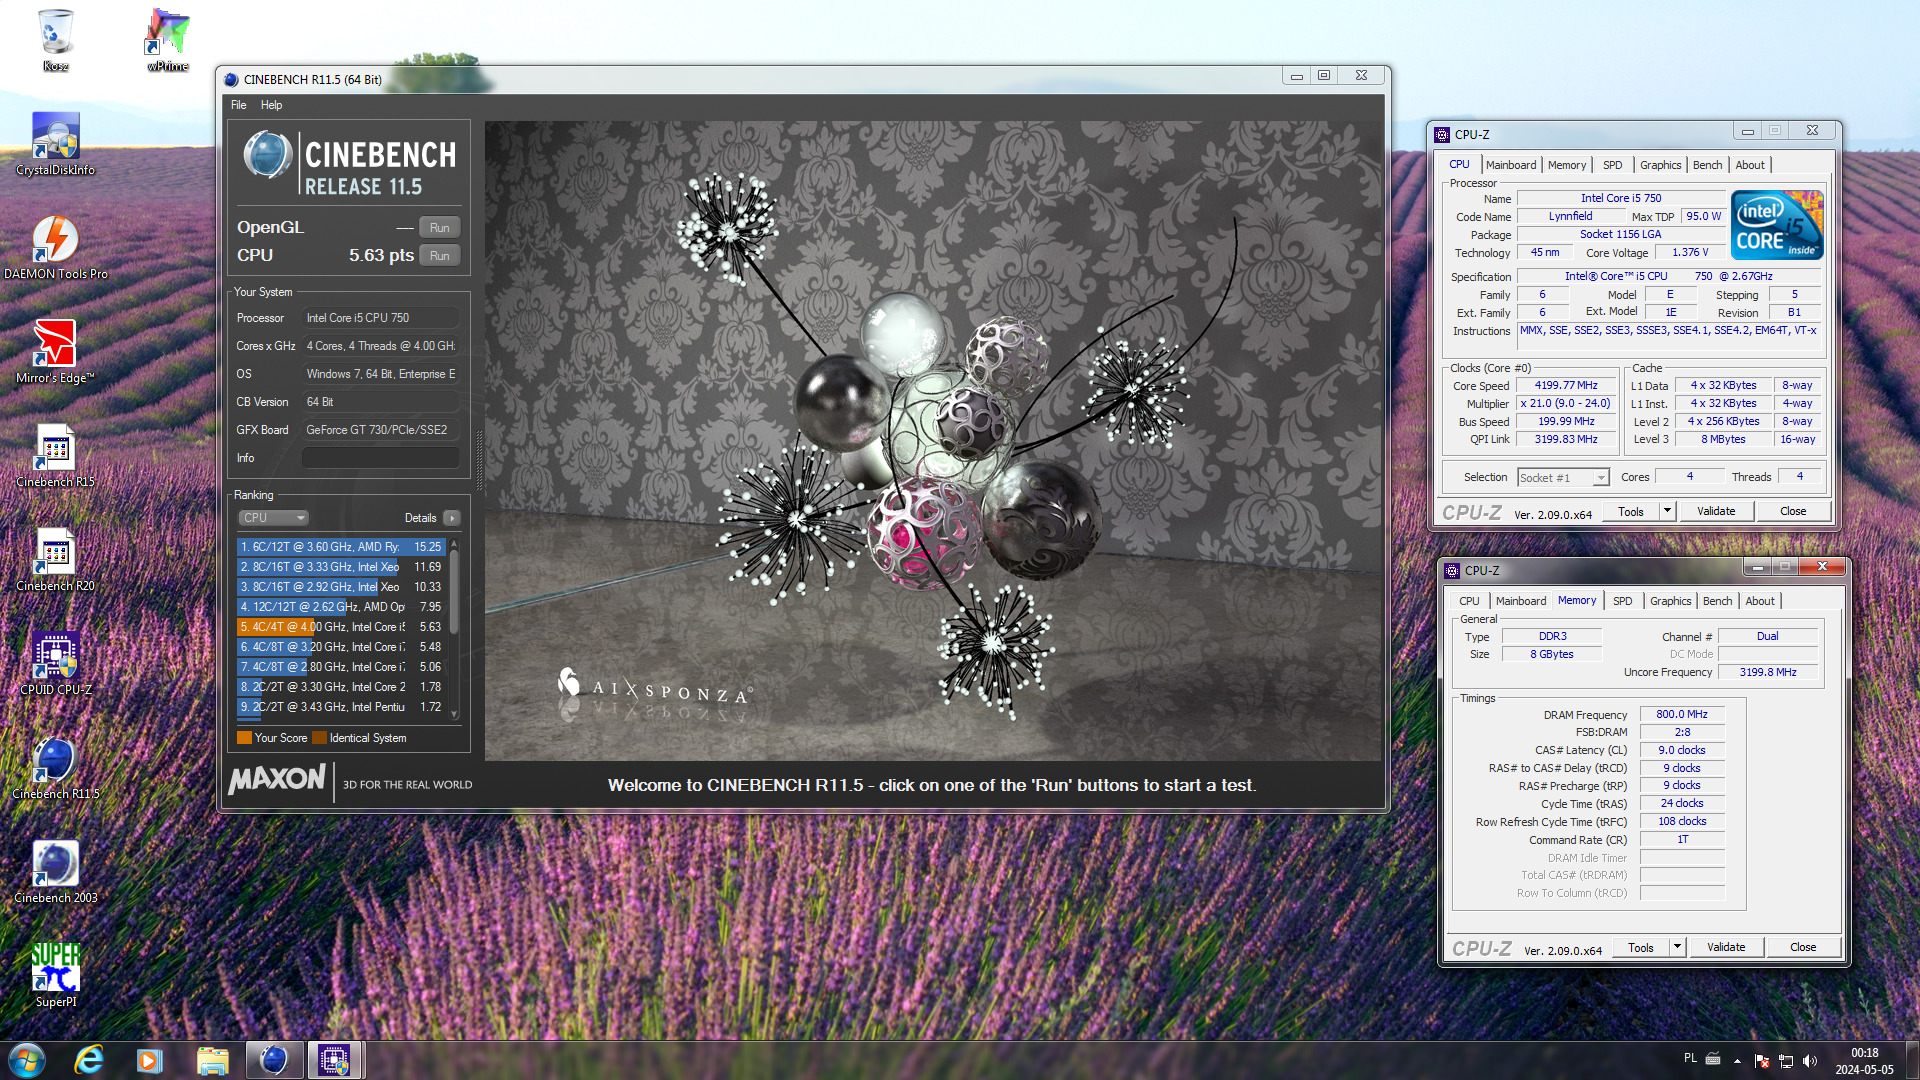Switch to Memory tab in top CPU-Z

point(1566,165)
